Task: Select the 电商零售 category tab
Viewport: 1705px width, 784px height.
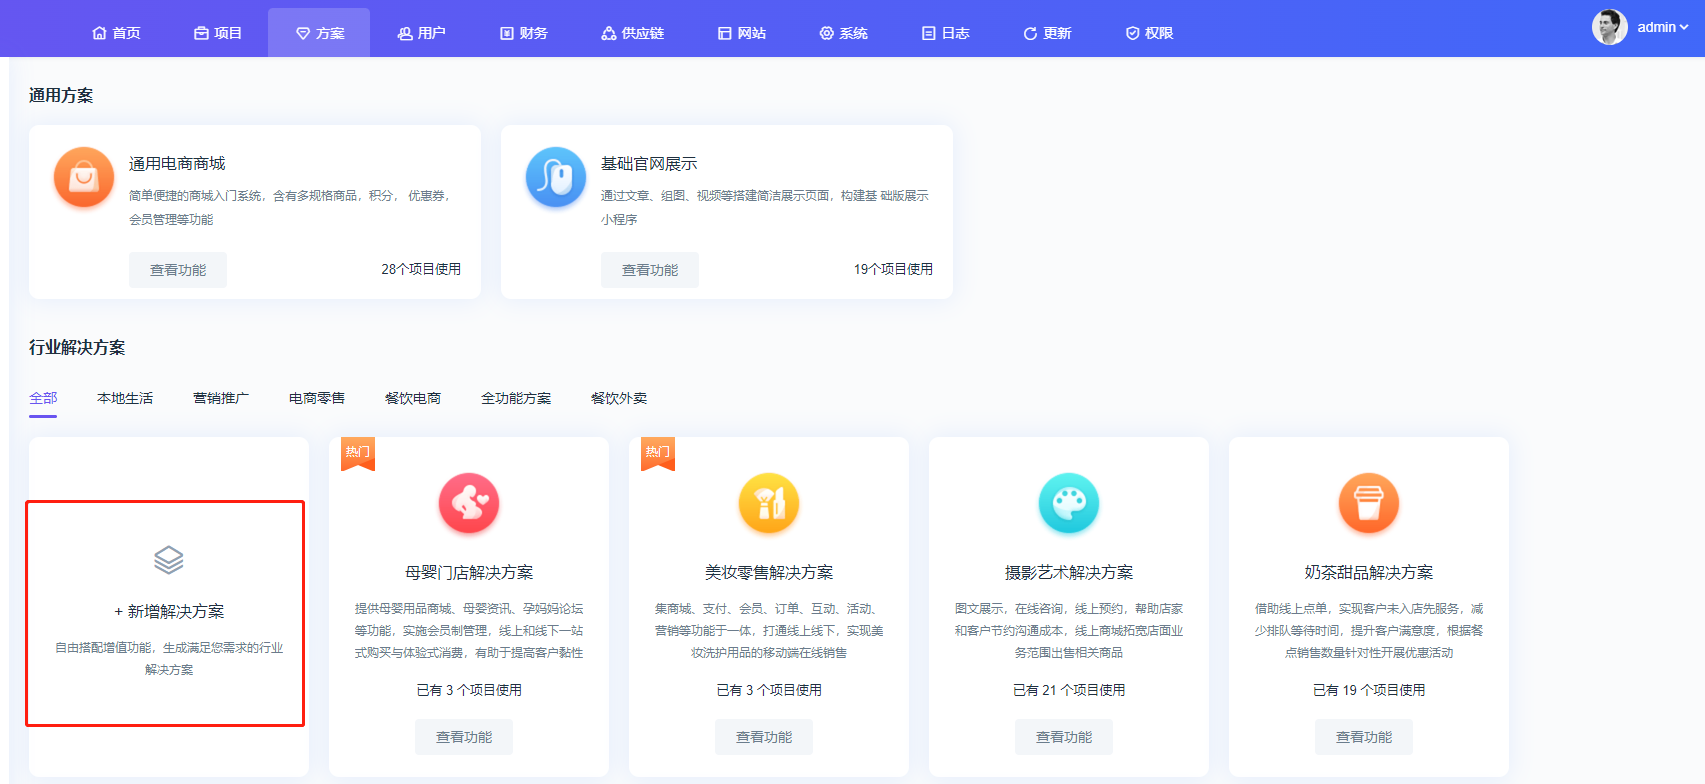Action: (x=317, y=398)
